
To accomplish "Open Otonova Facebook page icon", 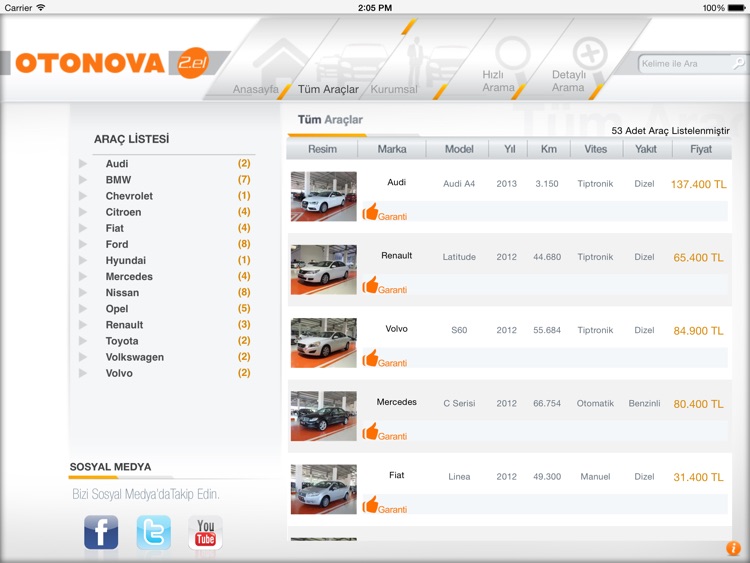I will [x=101, y=532].
